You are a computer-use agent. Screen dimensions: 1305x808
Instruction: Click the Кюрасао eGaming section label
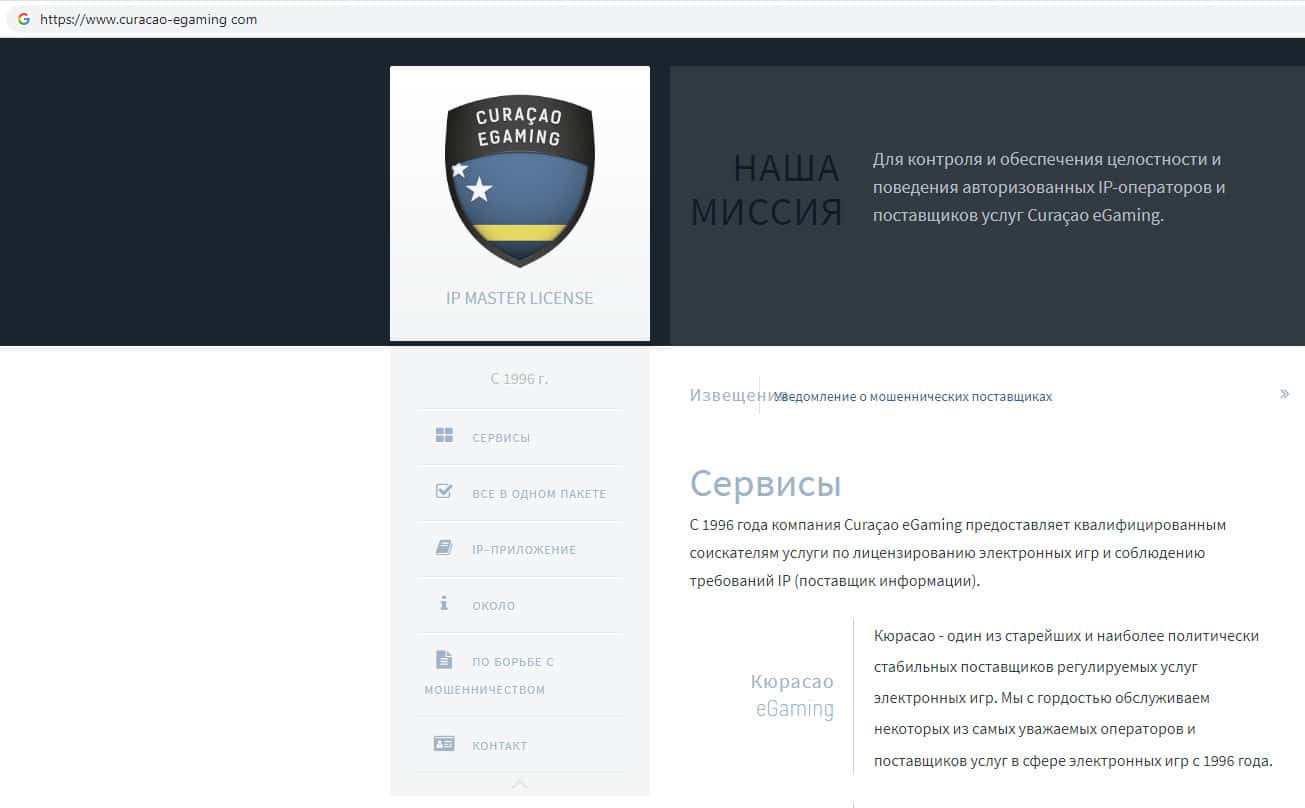tap(792, 695)
